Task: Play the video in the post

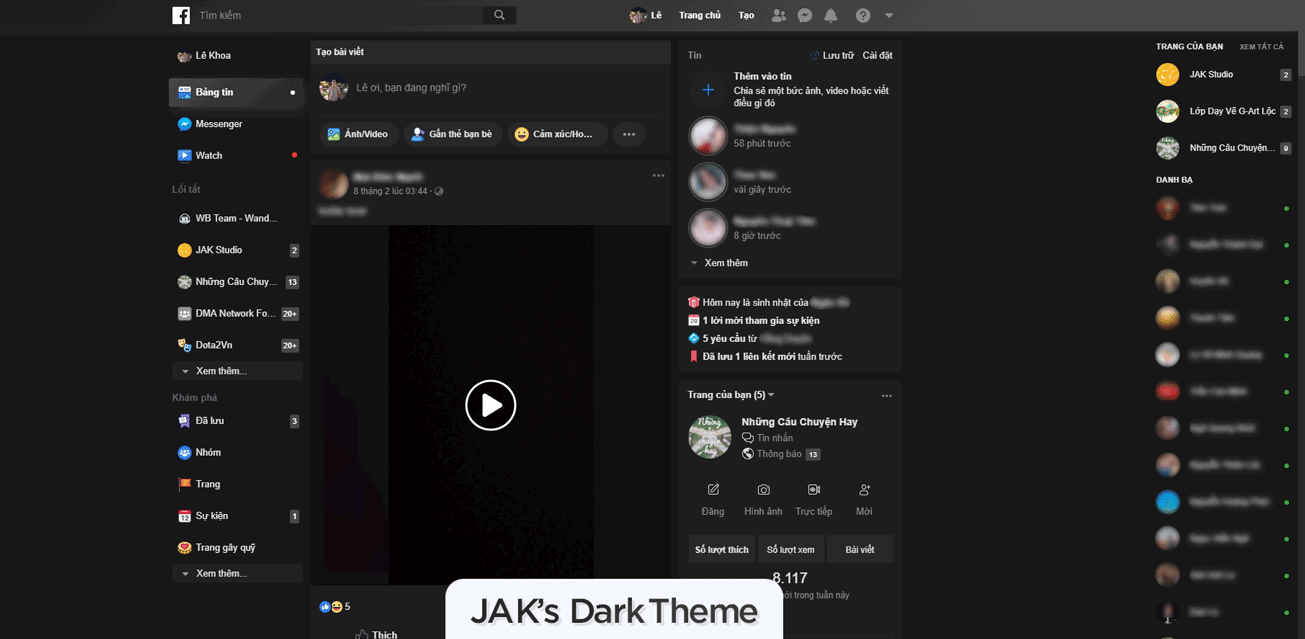Action: pos(491,405)
